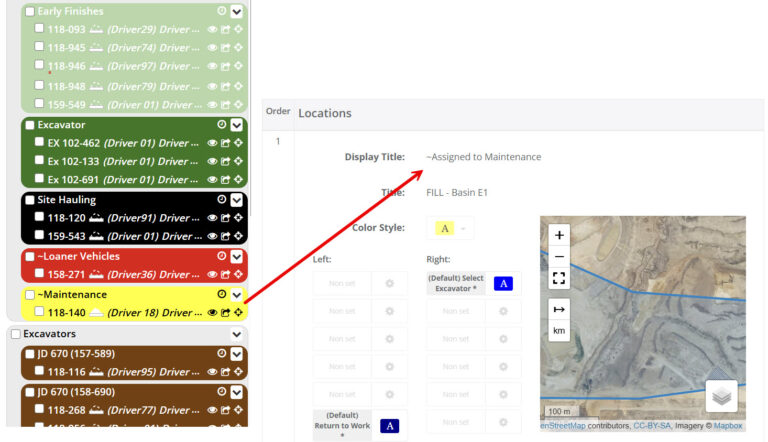Click share icon for truck 118-116

point(225,372)
